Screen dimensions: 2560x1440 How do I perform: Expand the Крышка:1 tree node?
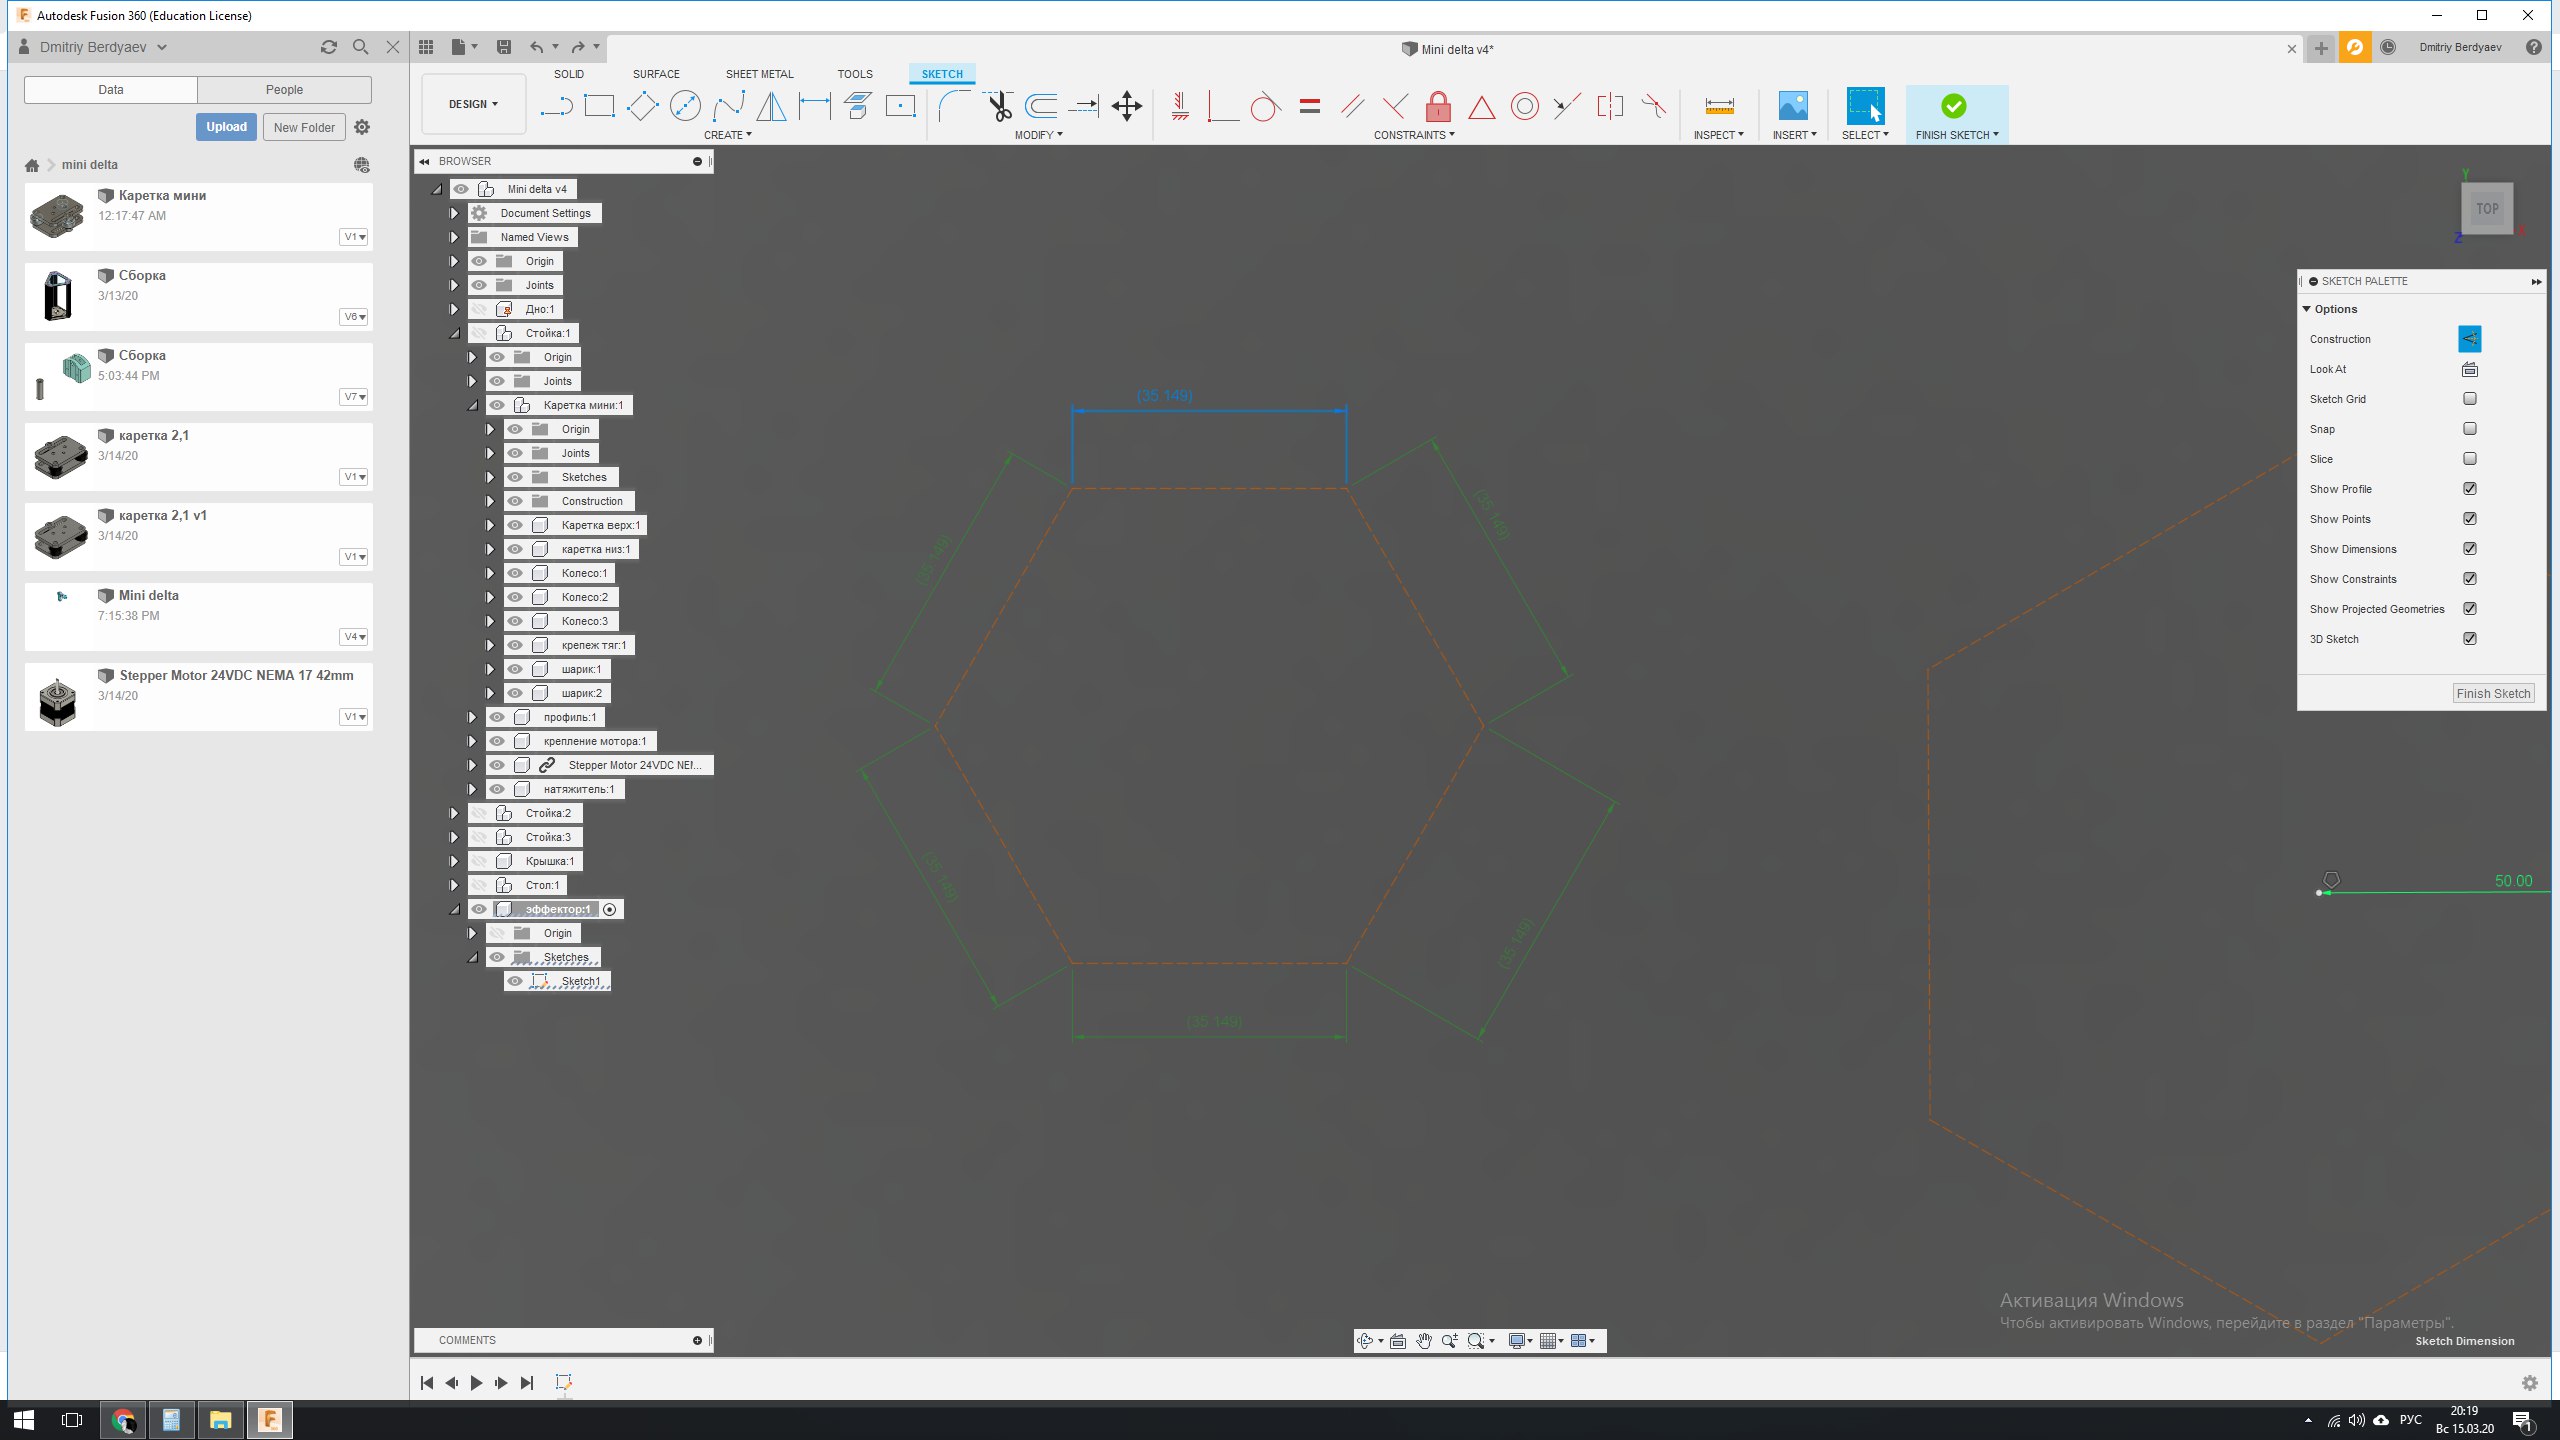click(x=454, y=861)
